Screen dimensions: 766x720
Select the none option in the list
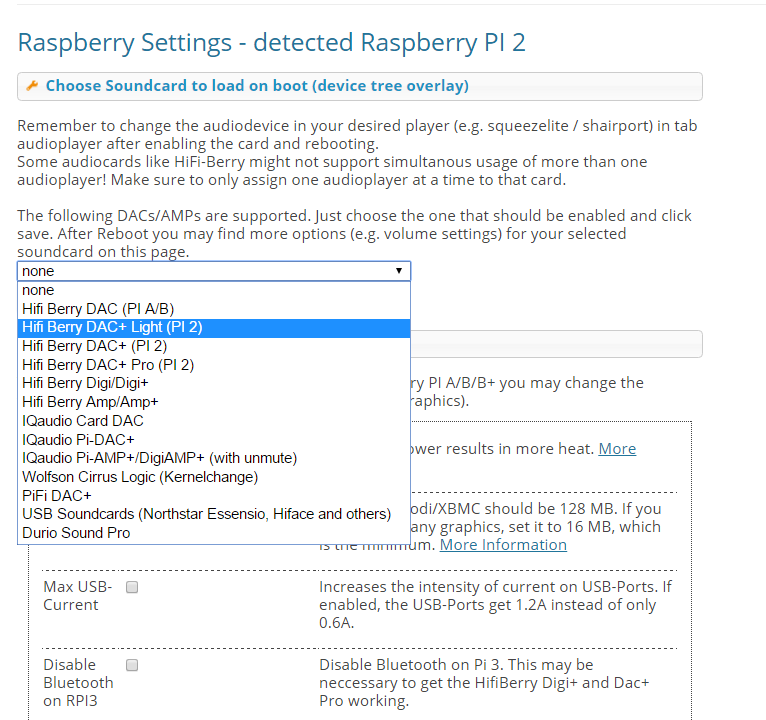pos(214,290)
